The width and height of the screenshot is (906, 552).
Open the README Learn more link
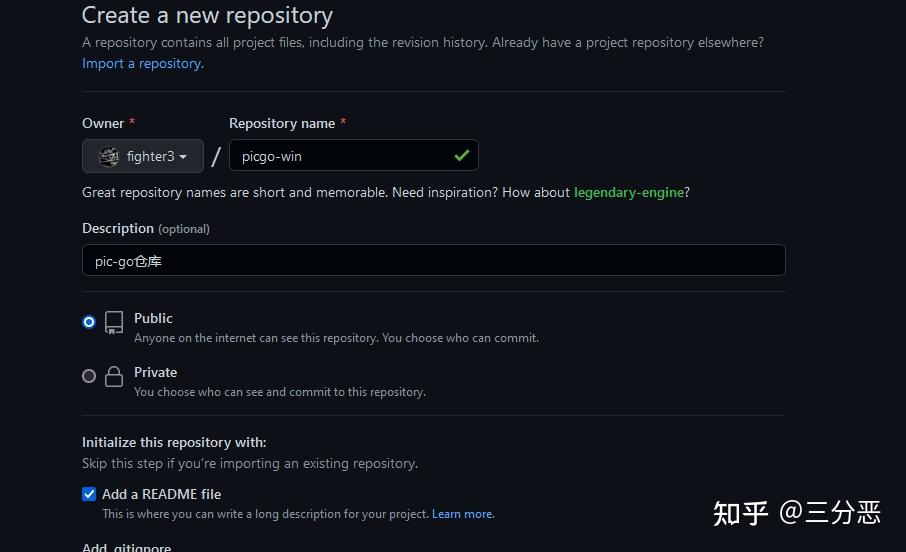pyautogui.click(x=462, y=514)
